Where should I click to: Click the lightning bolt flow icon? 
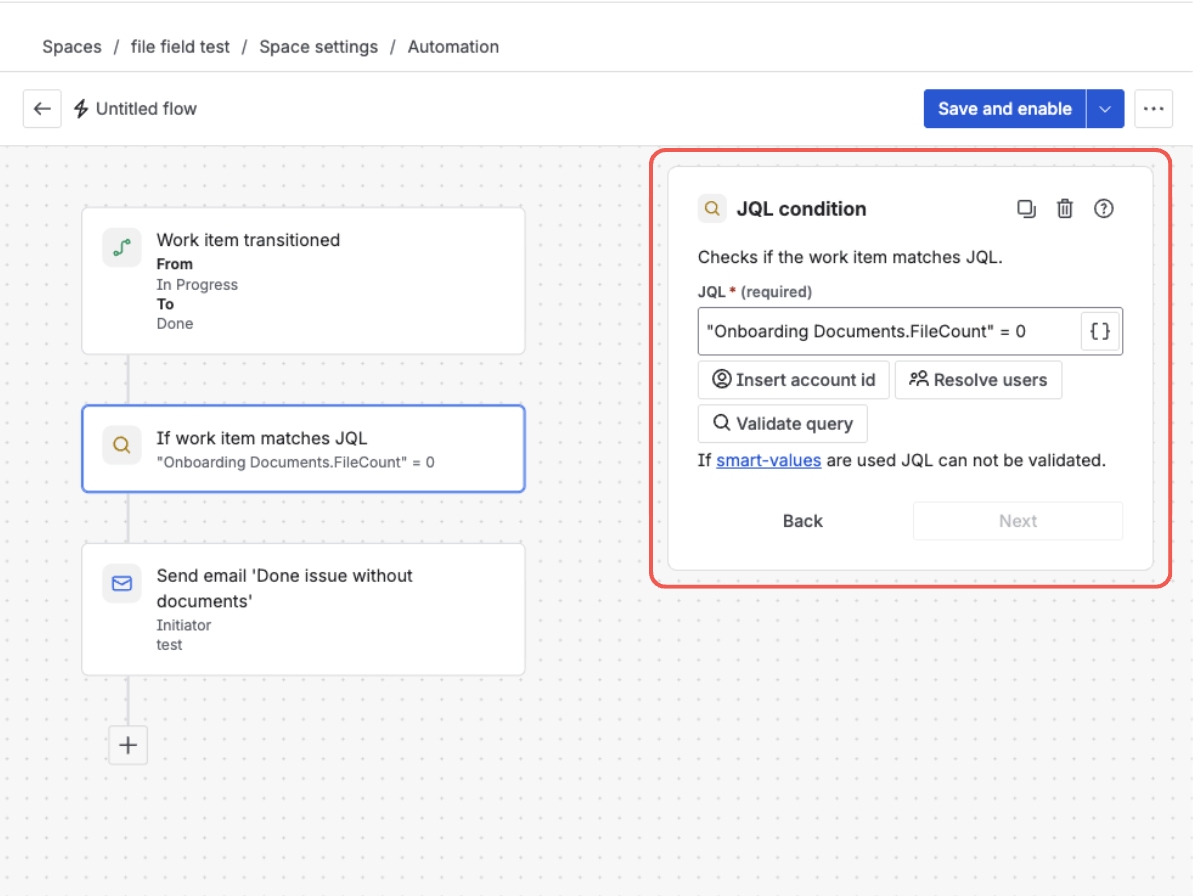[82, 109]
